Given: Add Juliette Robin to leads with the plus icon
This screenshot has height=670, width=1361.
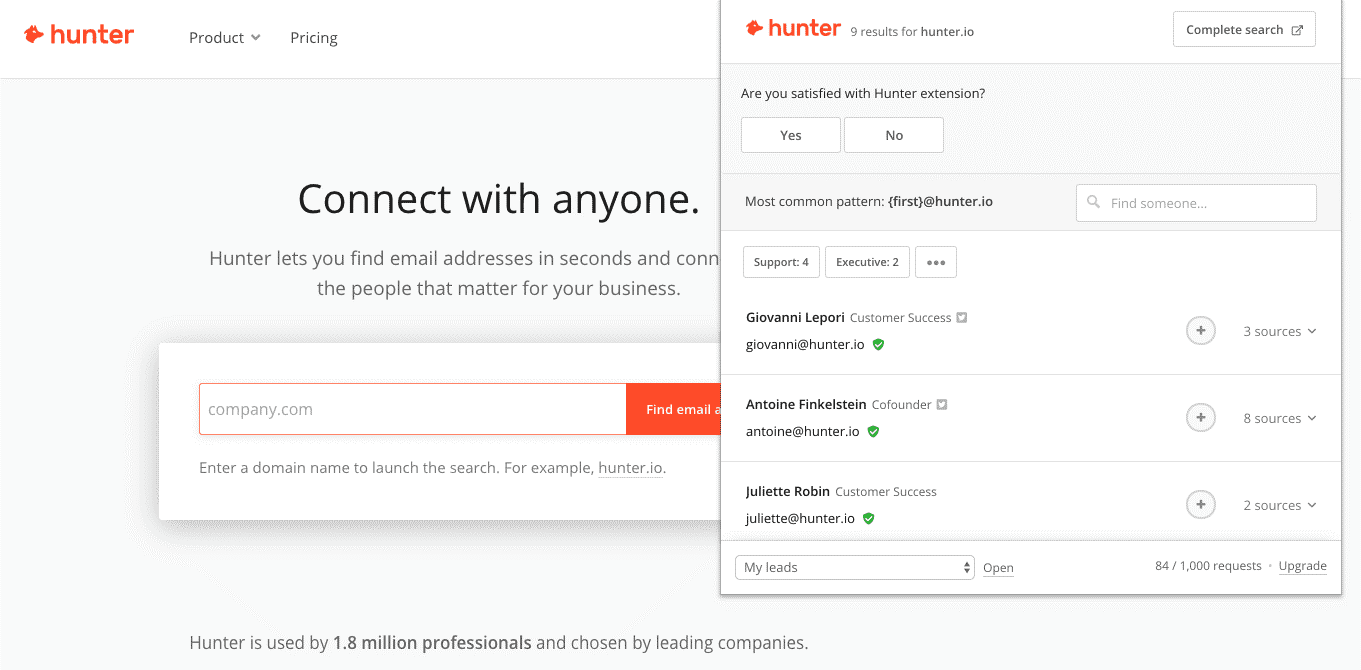Looking at the screenshot, I should pyautogui.click(x=1201, y=505).
